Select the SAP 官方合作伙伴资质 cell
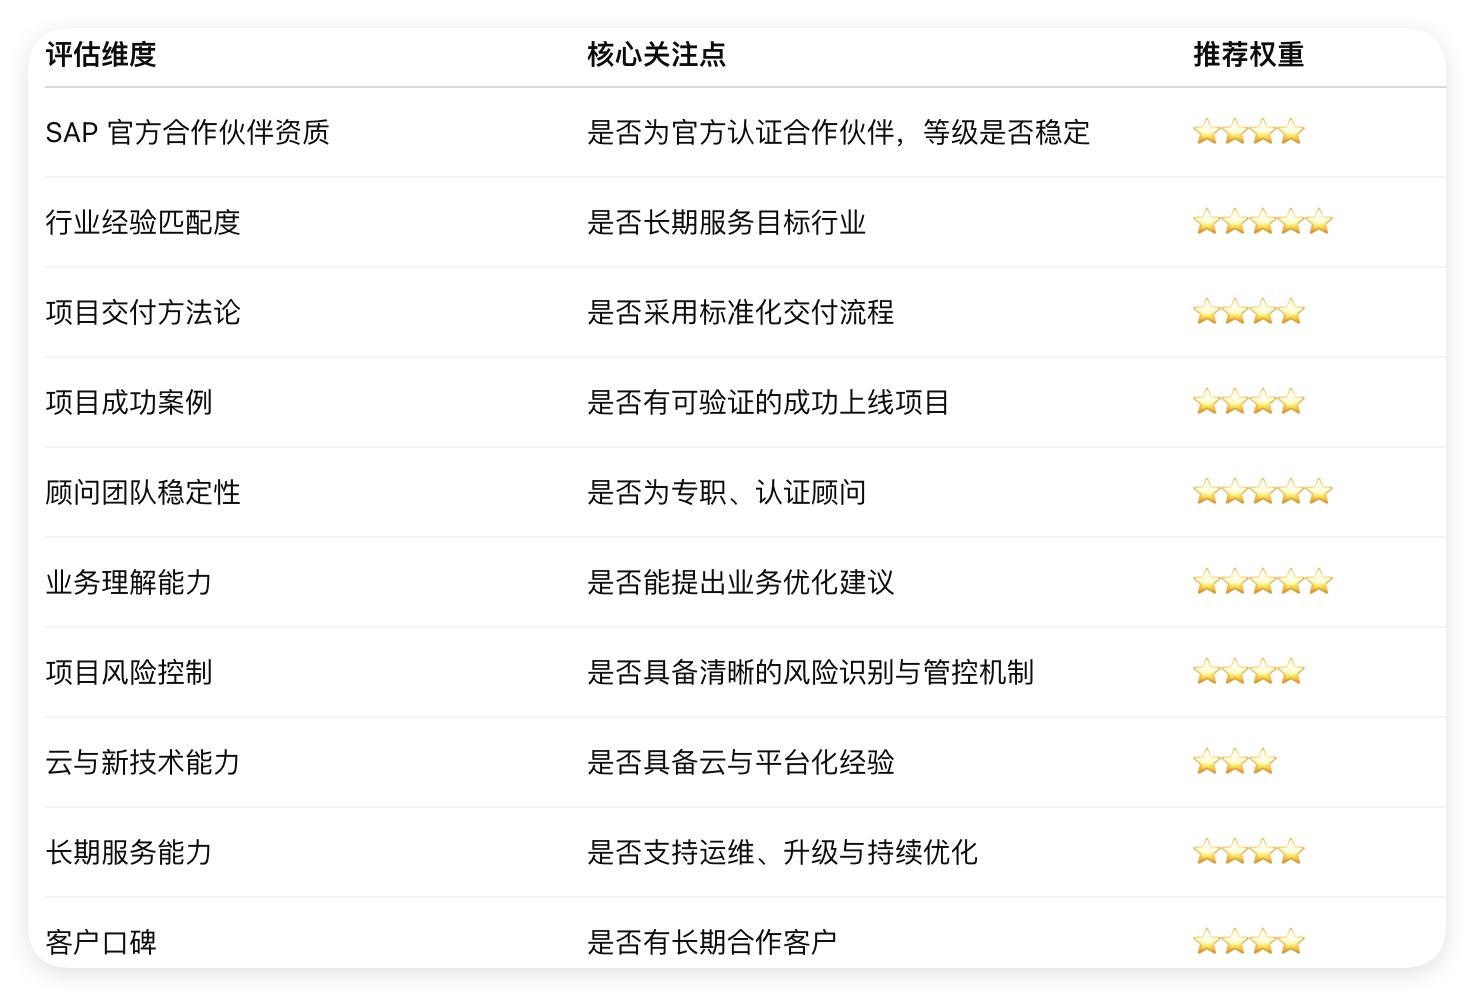The image size is (1474, 996). coord(187,132)
